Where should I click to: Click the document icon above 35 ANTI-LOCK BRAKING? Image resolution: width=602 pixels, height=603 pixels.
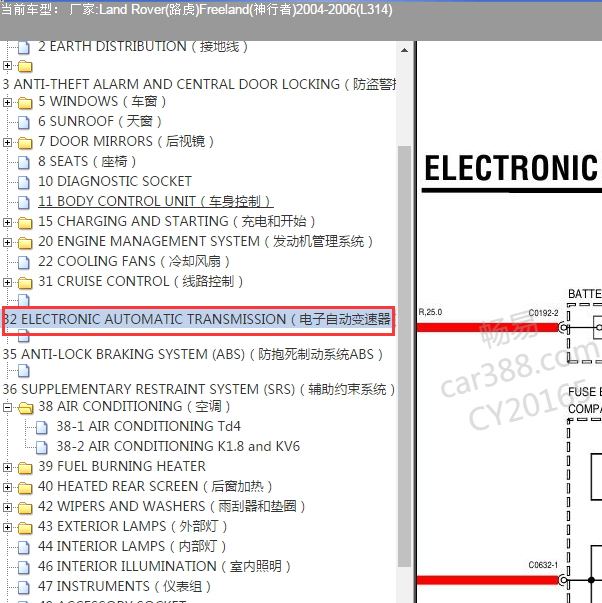(24, 337)
